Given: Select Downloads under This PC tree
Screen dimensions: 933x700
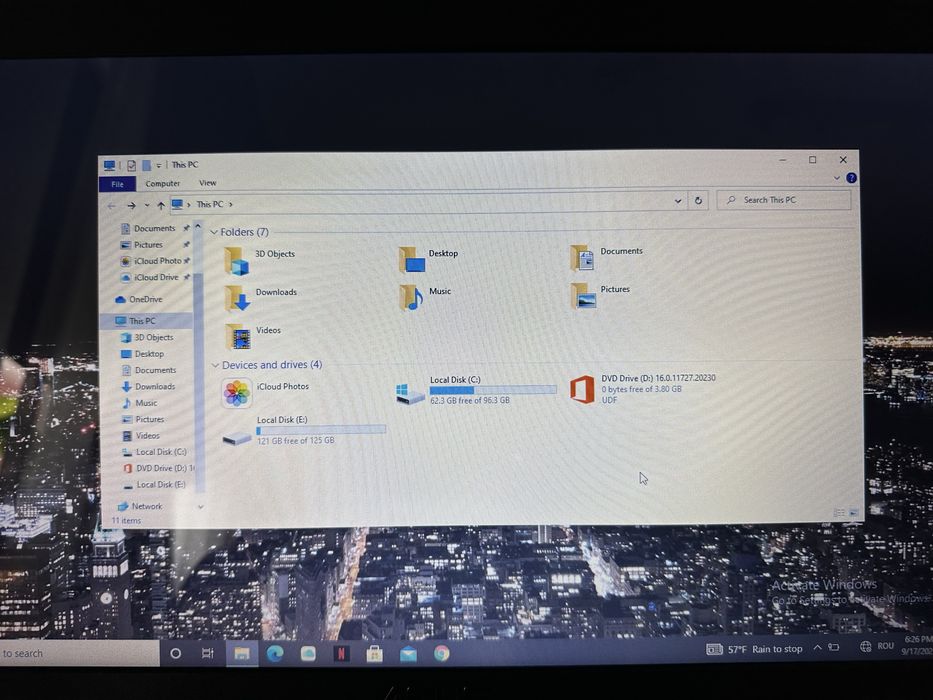Looking at the screenshot, I should 155,387.
